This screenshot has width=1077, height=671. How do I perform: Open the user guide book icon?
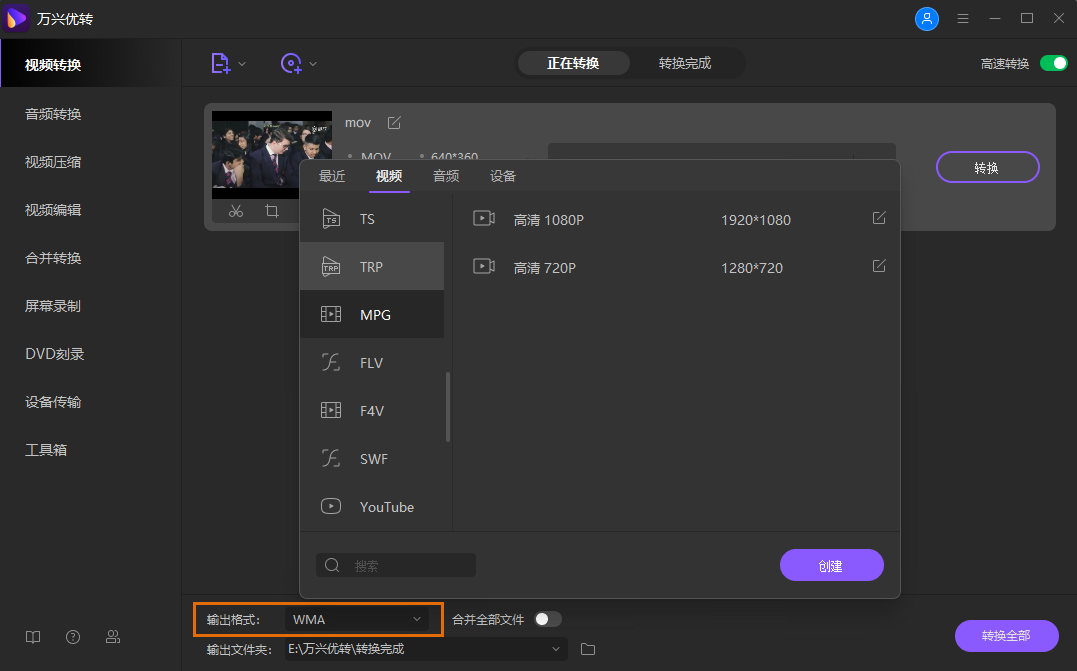32,637
